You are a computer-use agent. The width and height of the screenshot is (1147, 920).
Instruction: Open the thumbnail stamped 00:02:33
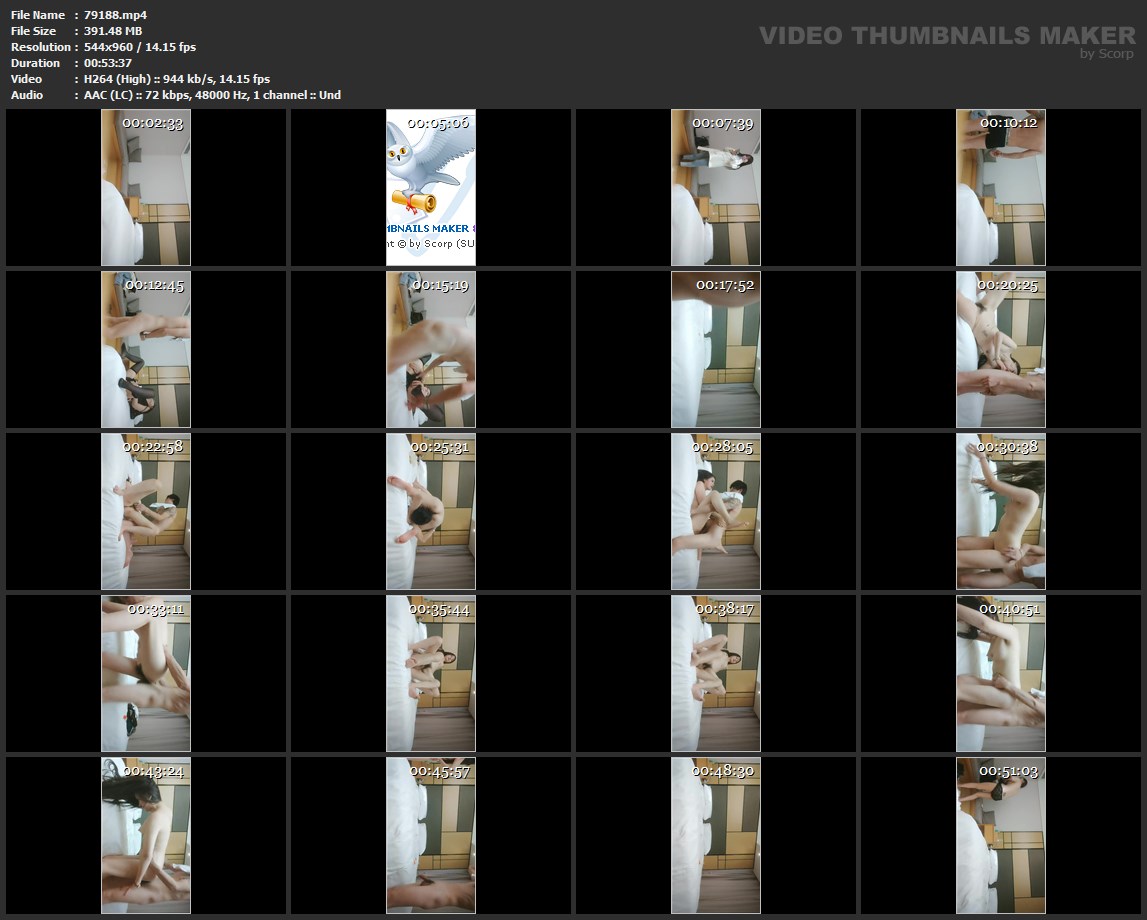[146, 187]
